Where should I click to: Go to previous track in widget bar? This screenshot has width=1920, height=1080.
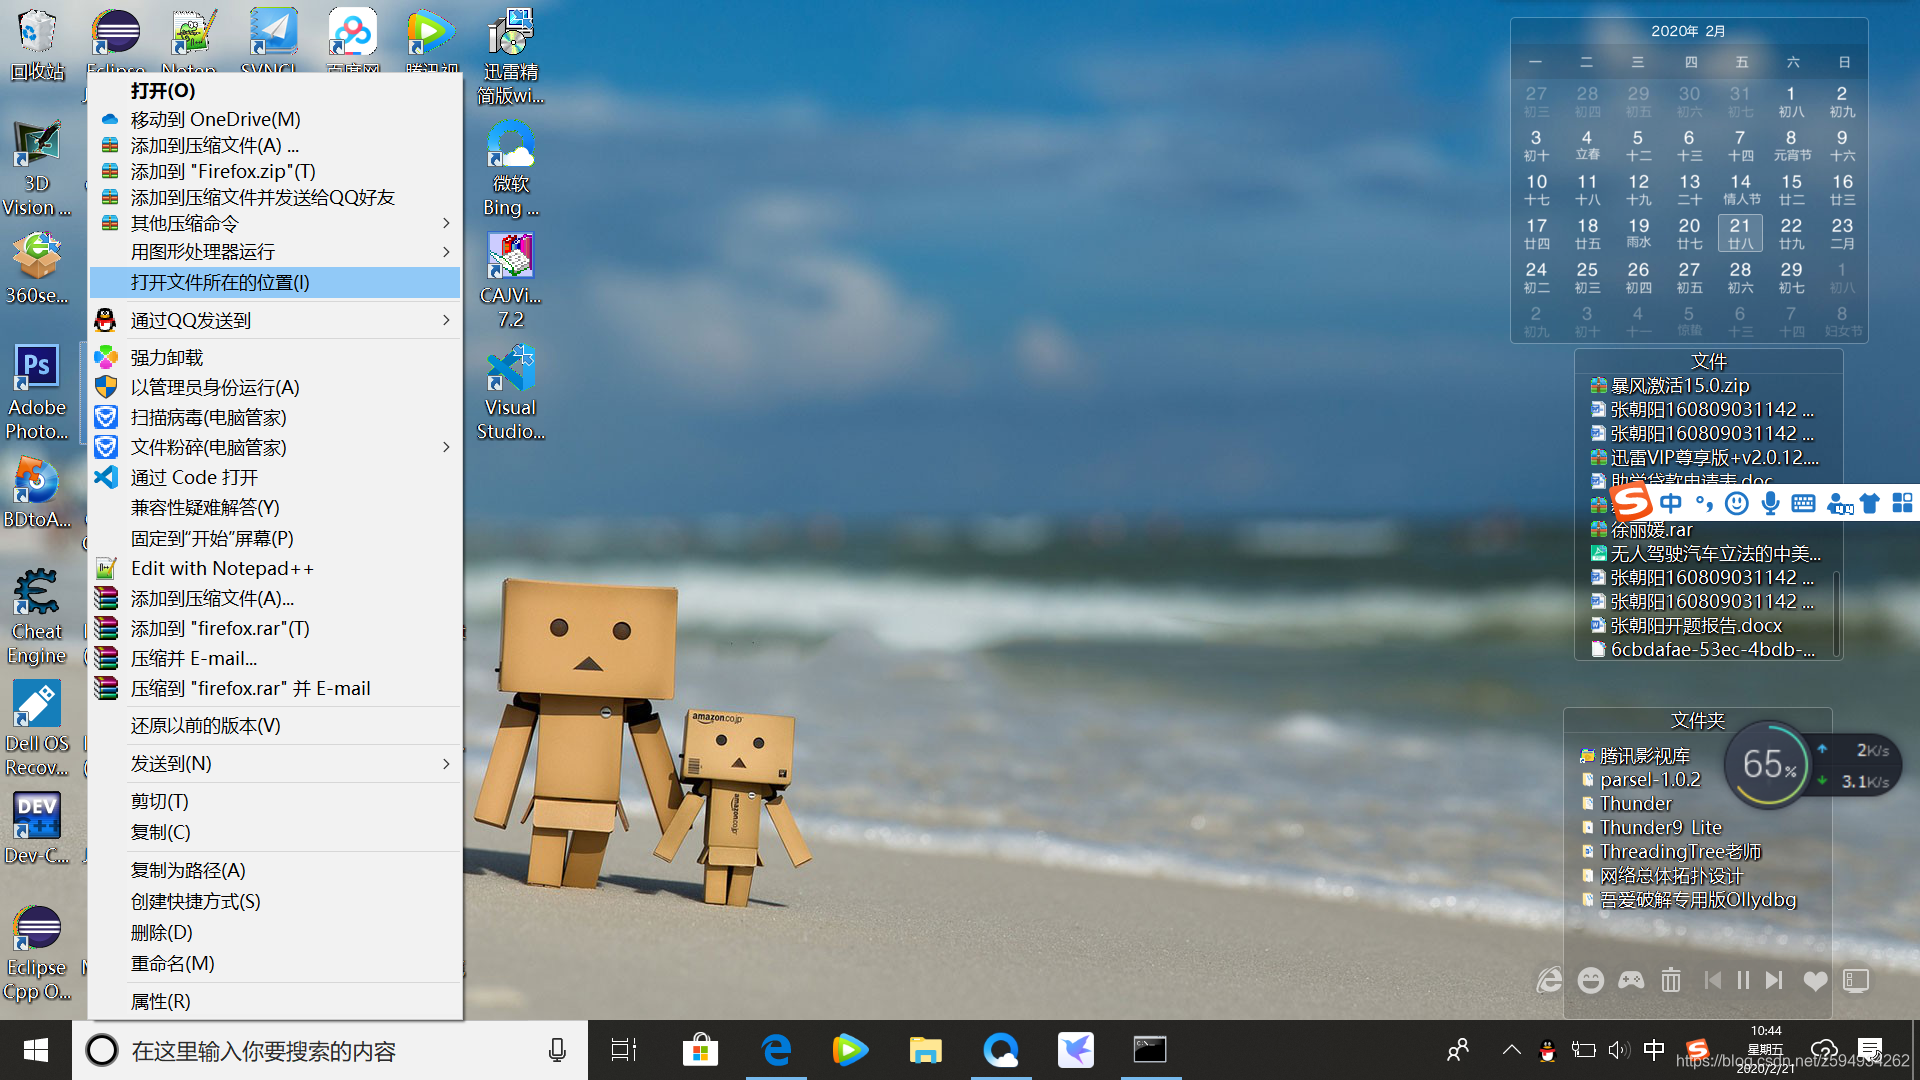click(1712, 980)
